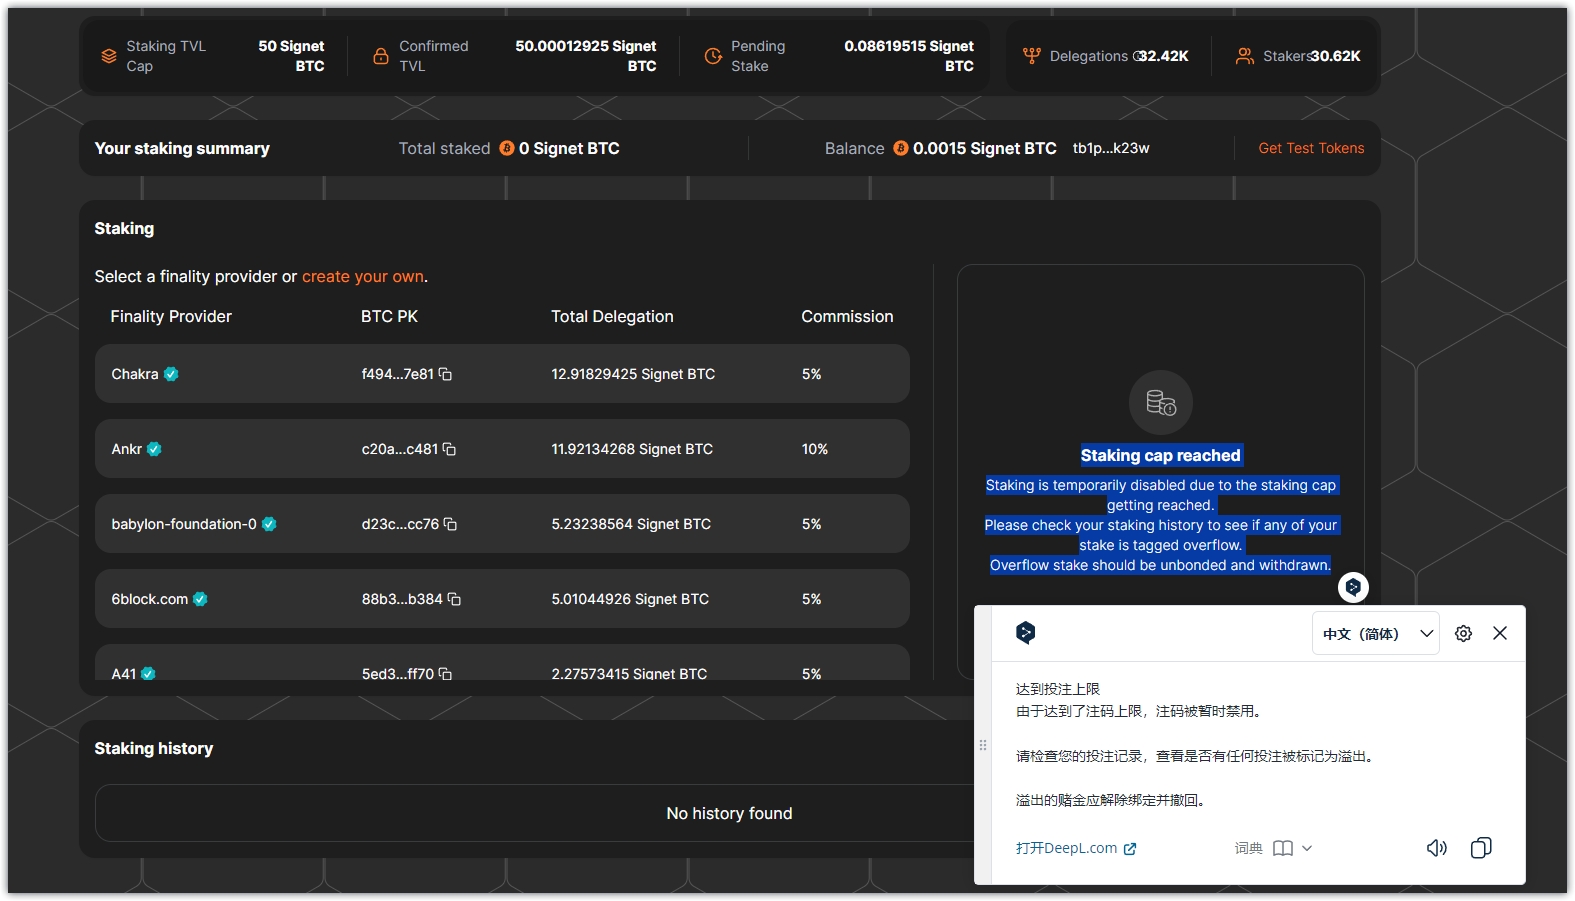Click Get Test Tokens
Screen dimensions: 1575x901
pyautogui.click(x=1311, y=148)
